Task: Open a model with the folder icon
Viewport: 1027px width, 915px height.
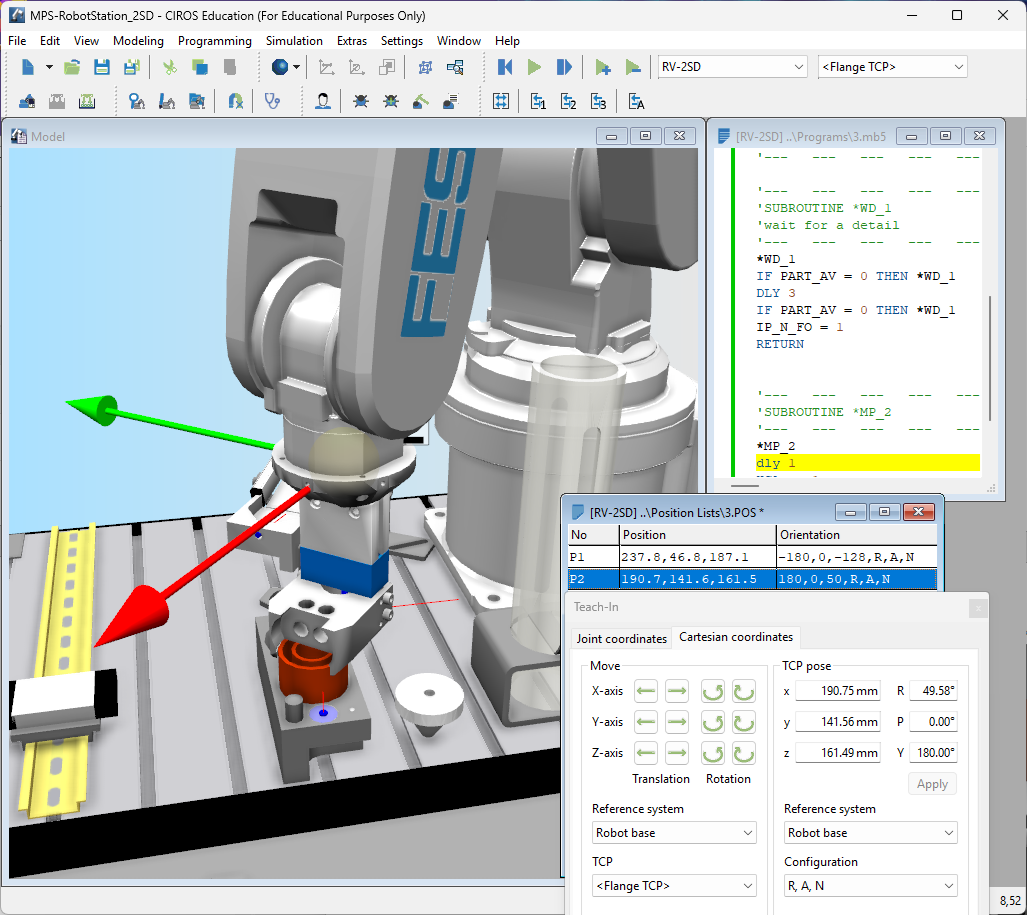Action: (72, 67)
